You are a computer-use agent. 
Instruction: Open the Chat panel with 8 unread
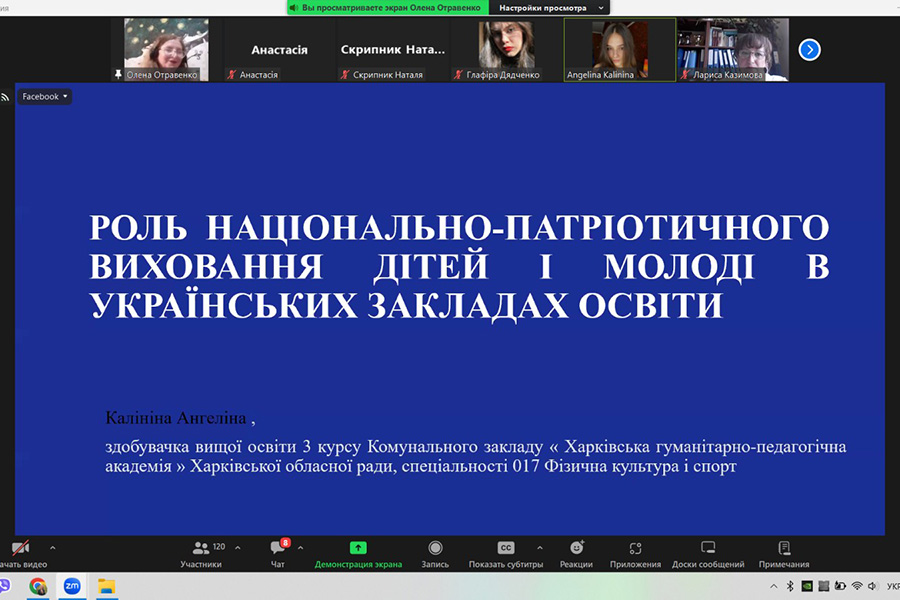[277, 553]
